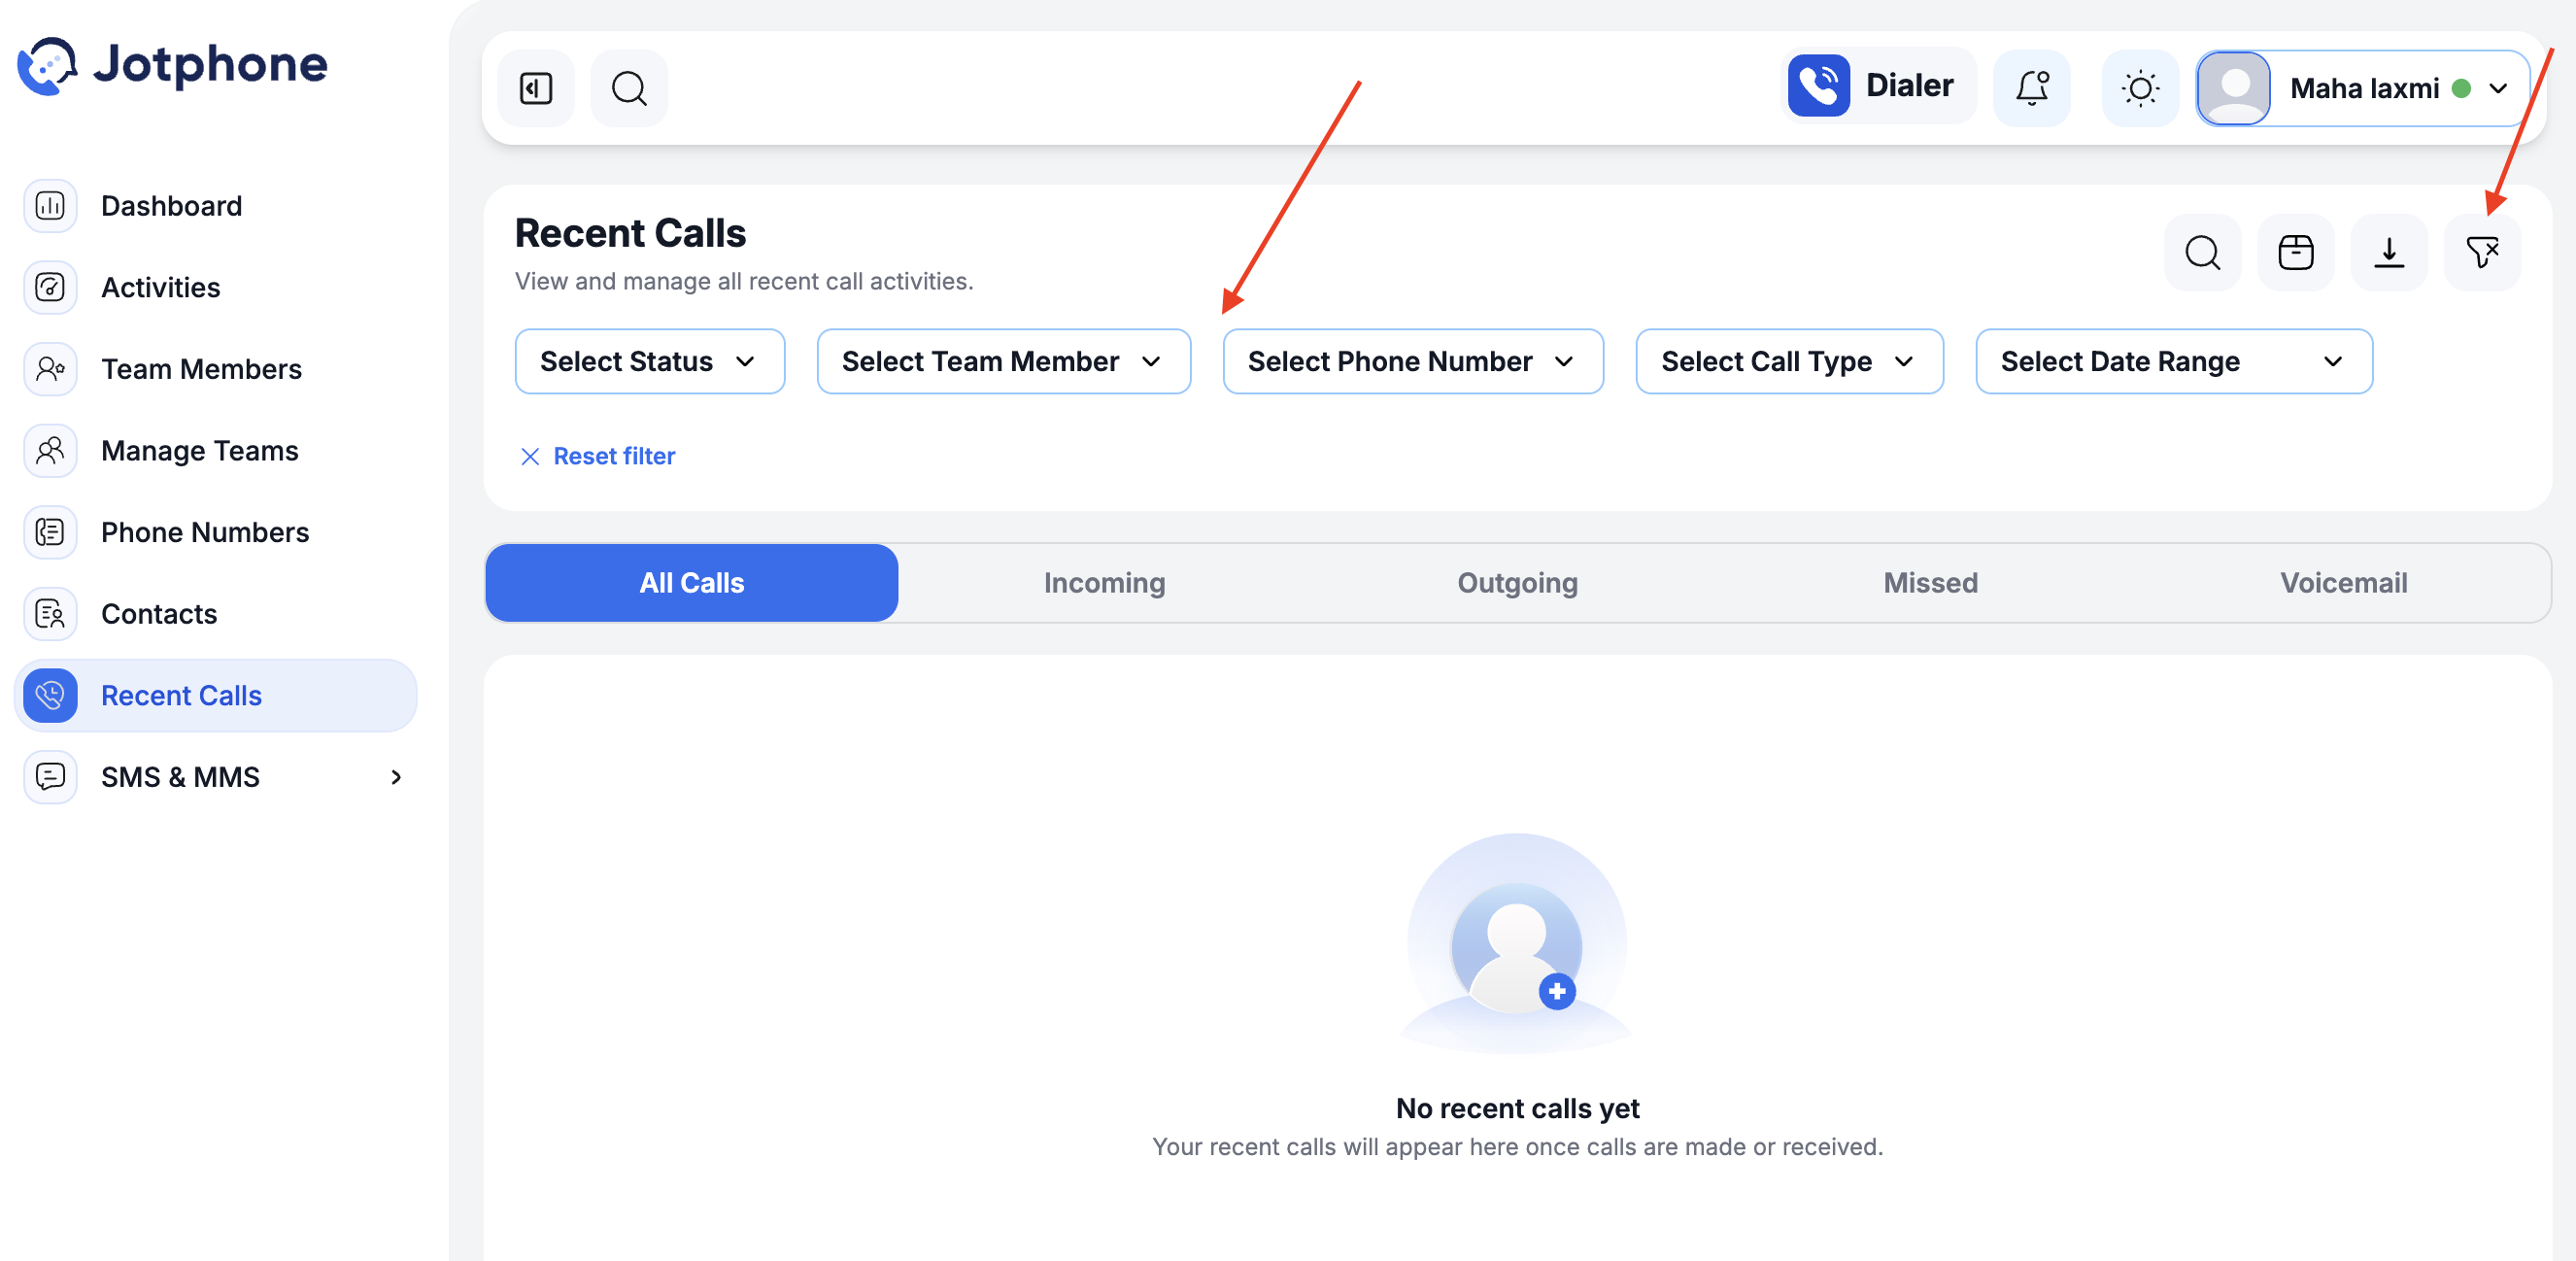
Task: Download call logs with the download icon
Action: [2389, 252]
